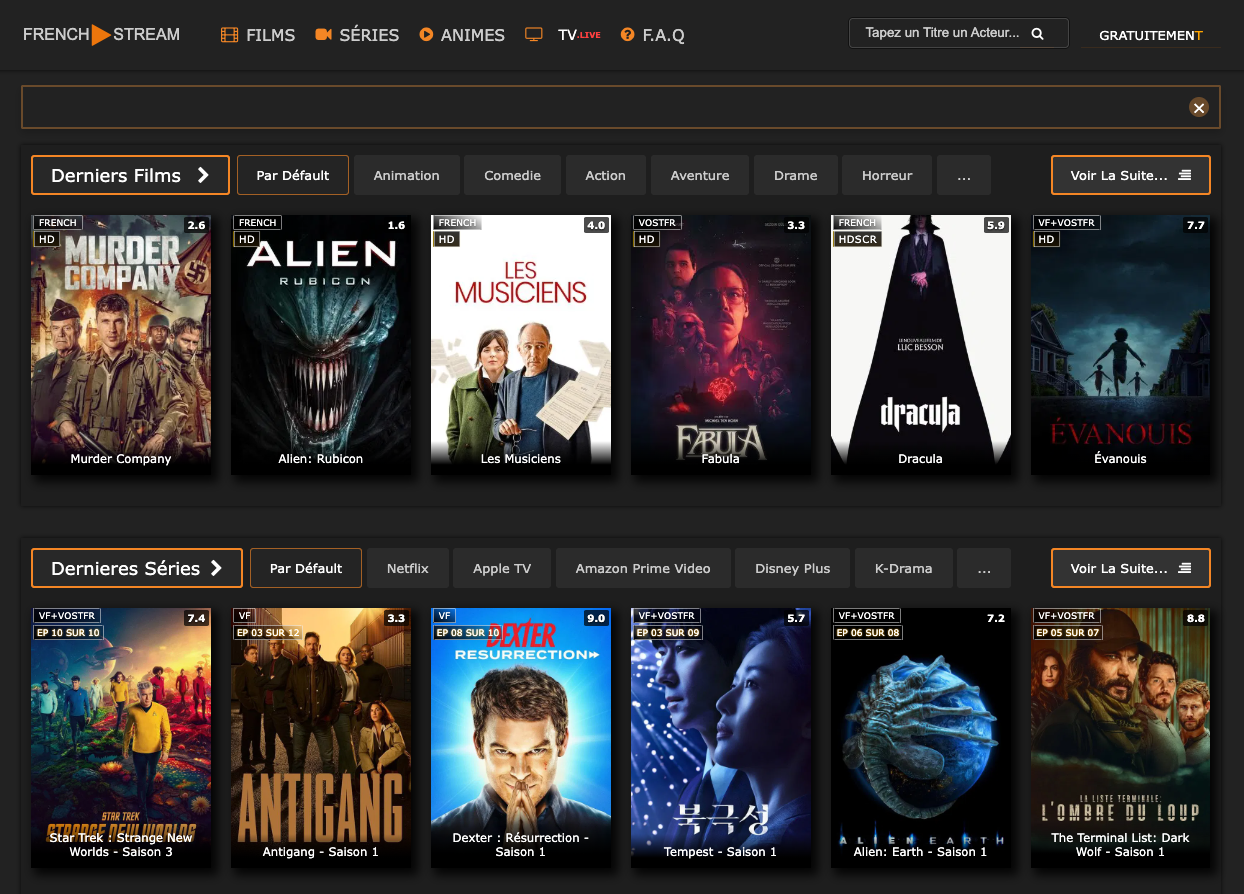Expand Derniers Films section via chevron
The width and height of the screenshot is (1244, 894).
click(x=203, y=175)
